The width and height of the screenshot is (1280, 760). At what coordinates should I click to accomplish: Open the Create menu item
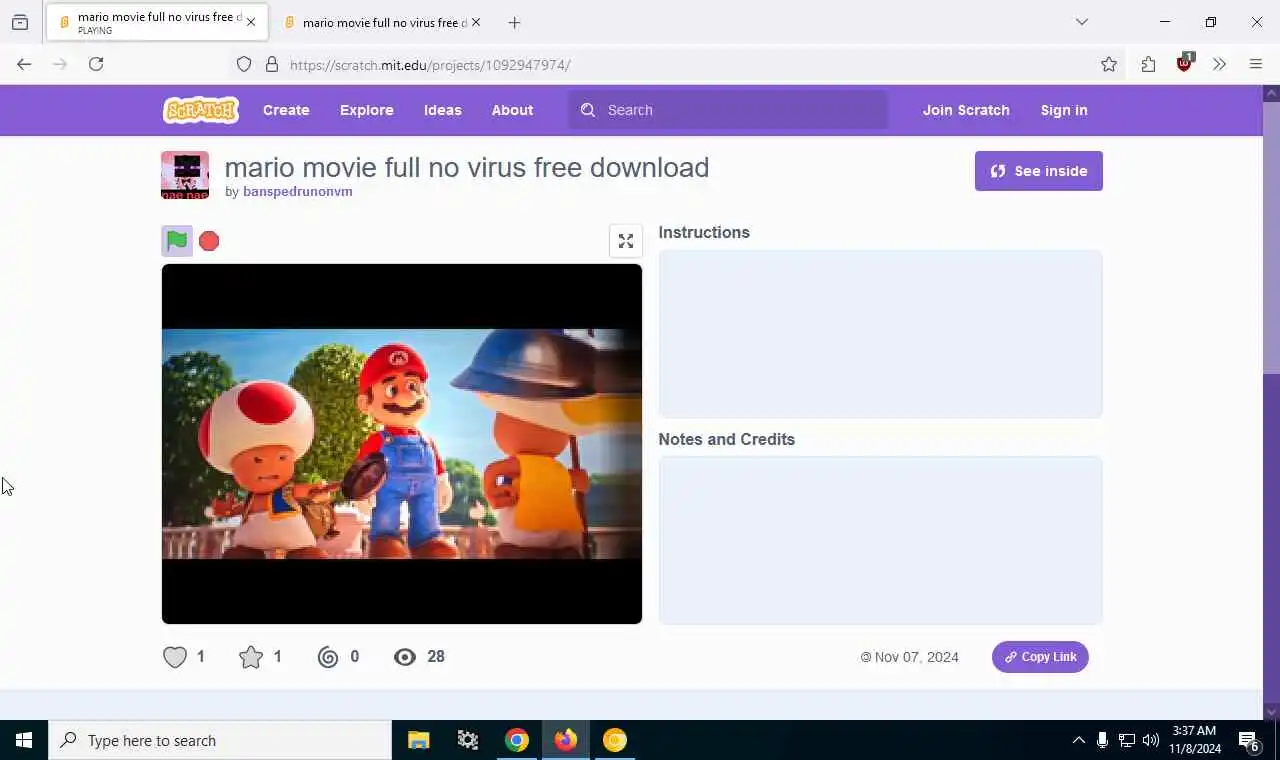[286, 110]
